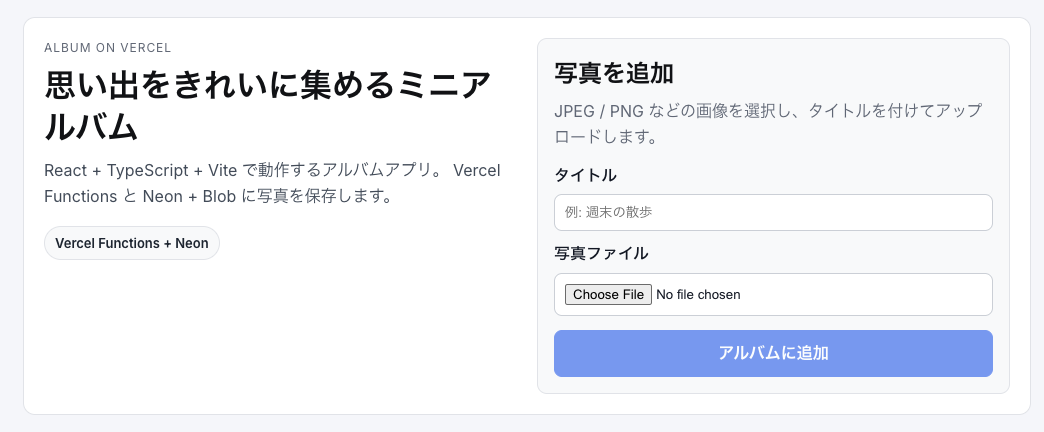The width and height of the screenshot is (1044, 432).
Task: Click the 写真ファイル field label
Action: (601, 253)
